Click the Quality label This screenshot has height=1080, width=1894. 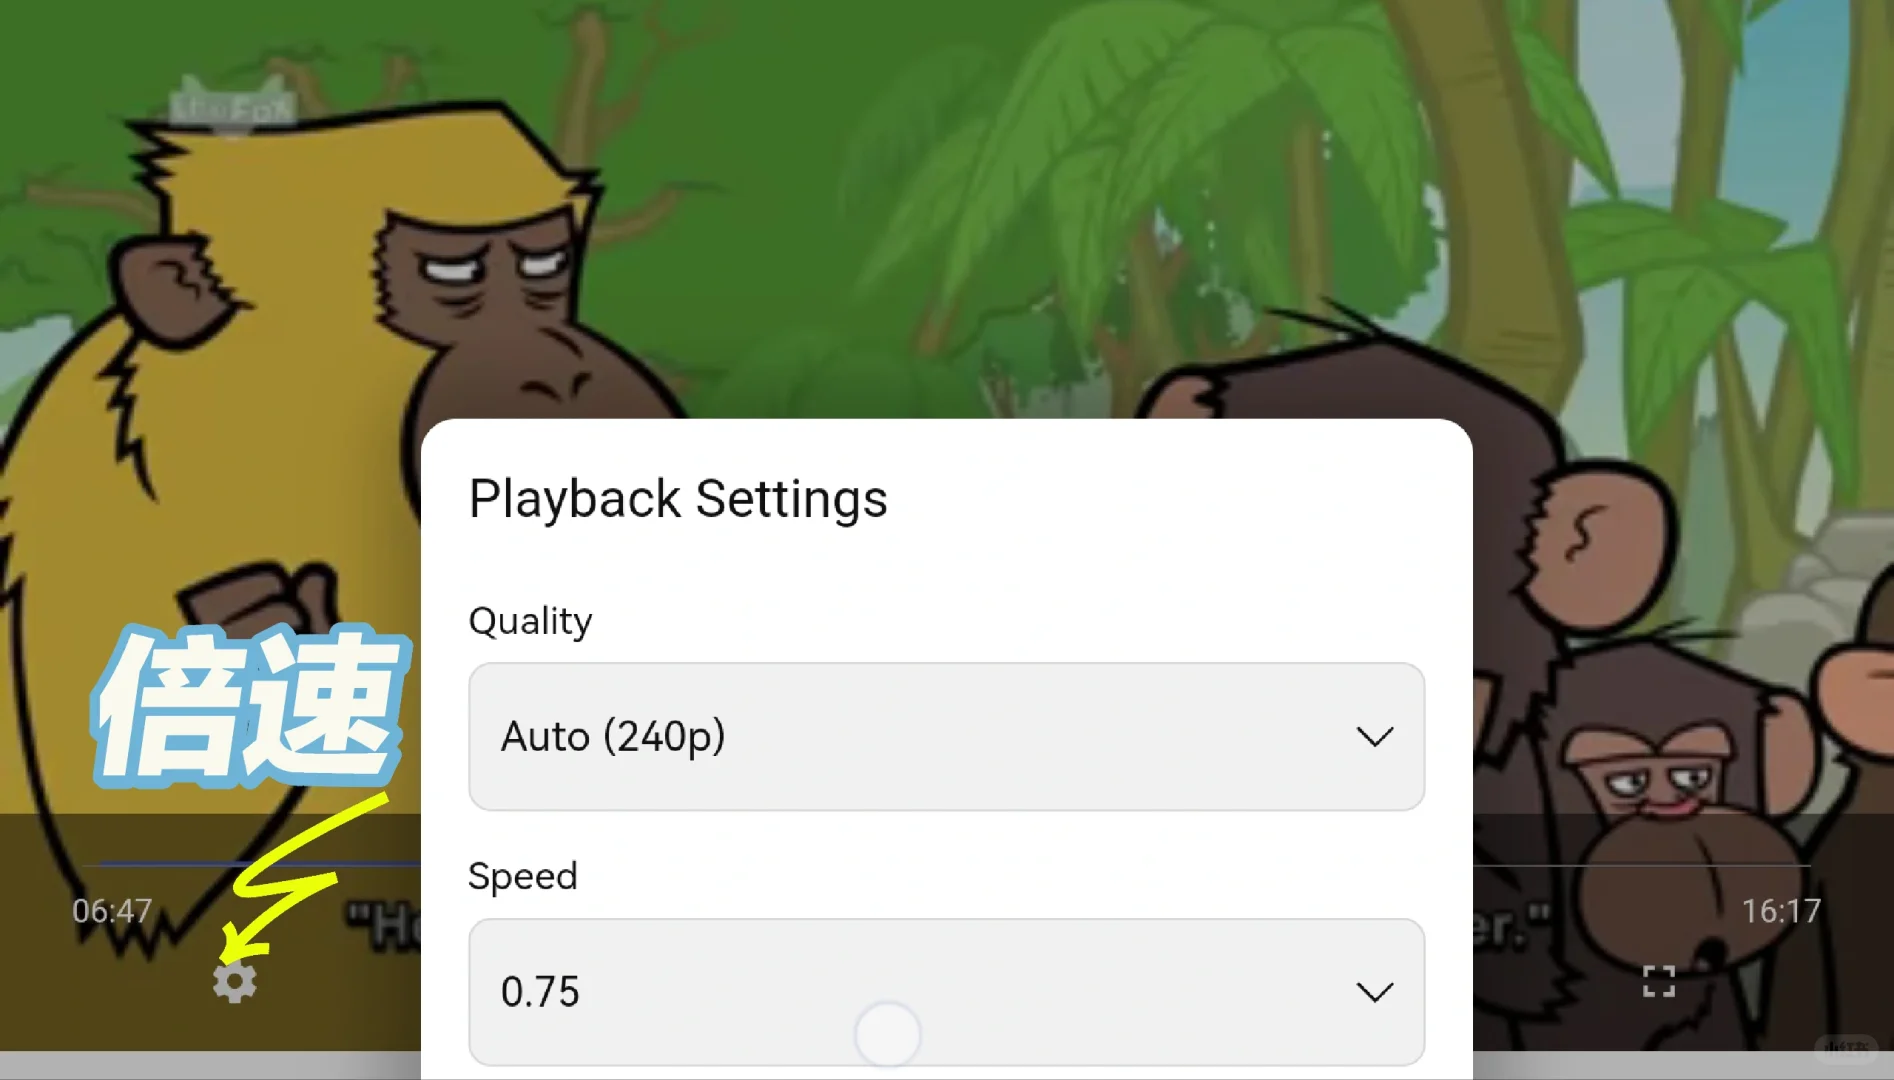pyautogui.click(x=530, y=622)
